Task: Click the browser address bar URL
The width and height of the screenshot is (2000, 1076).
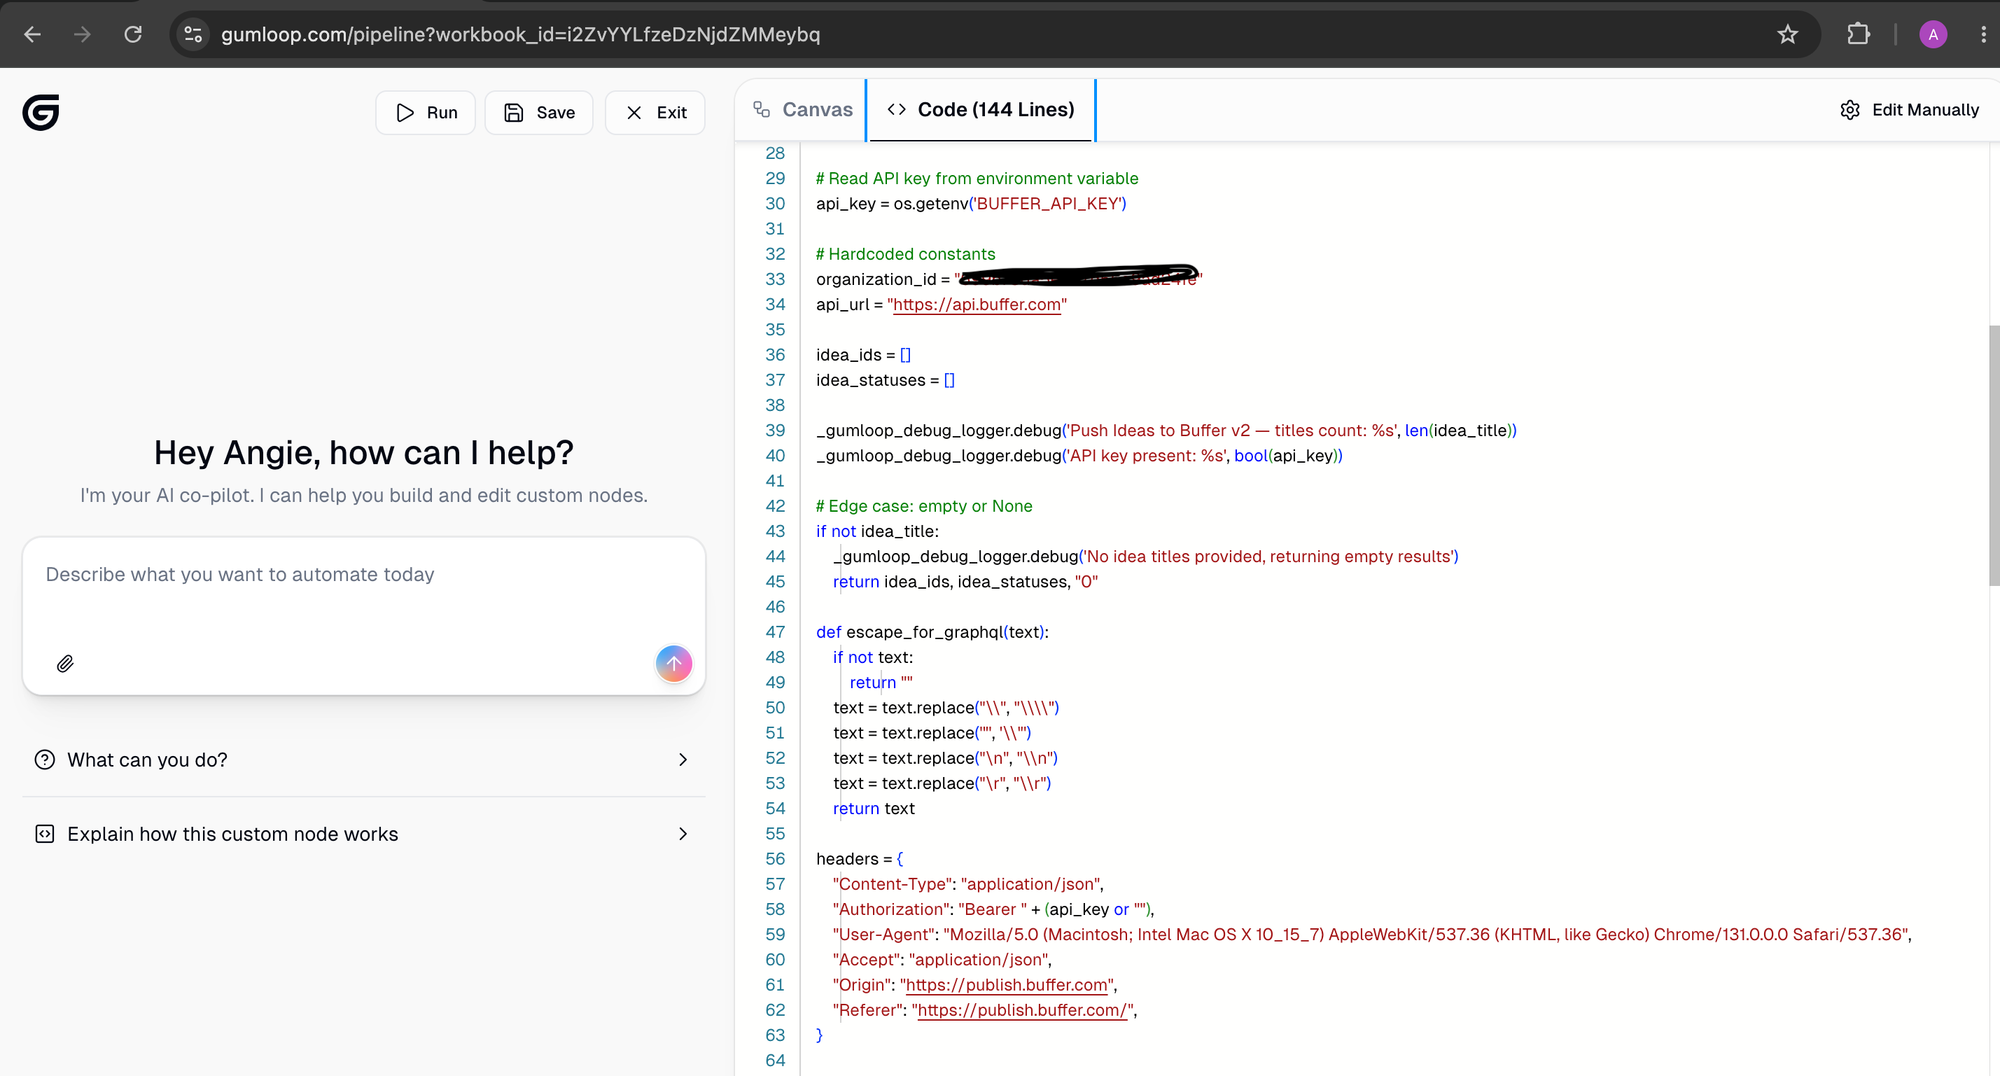Action: 520,34
